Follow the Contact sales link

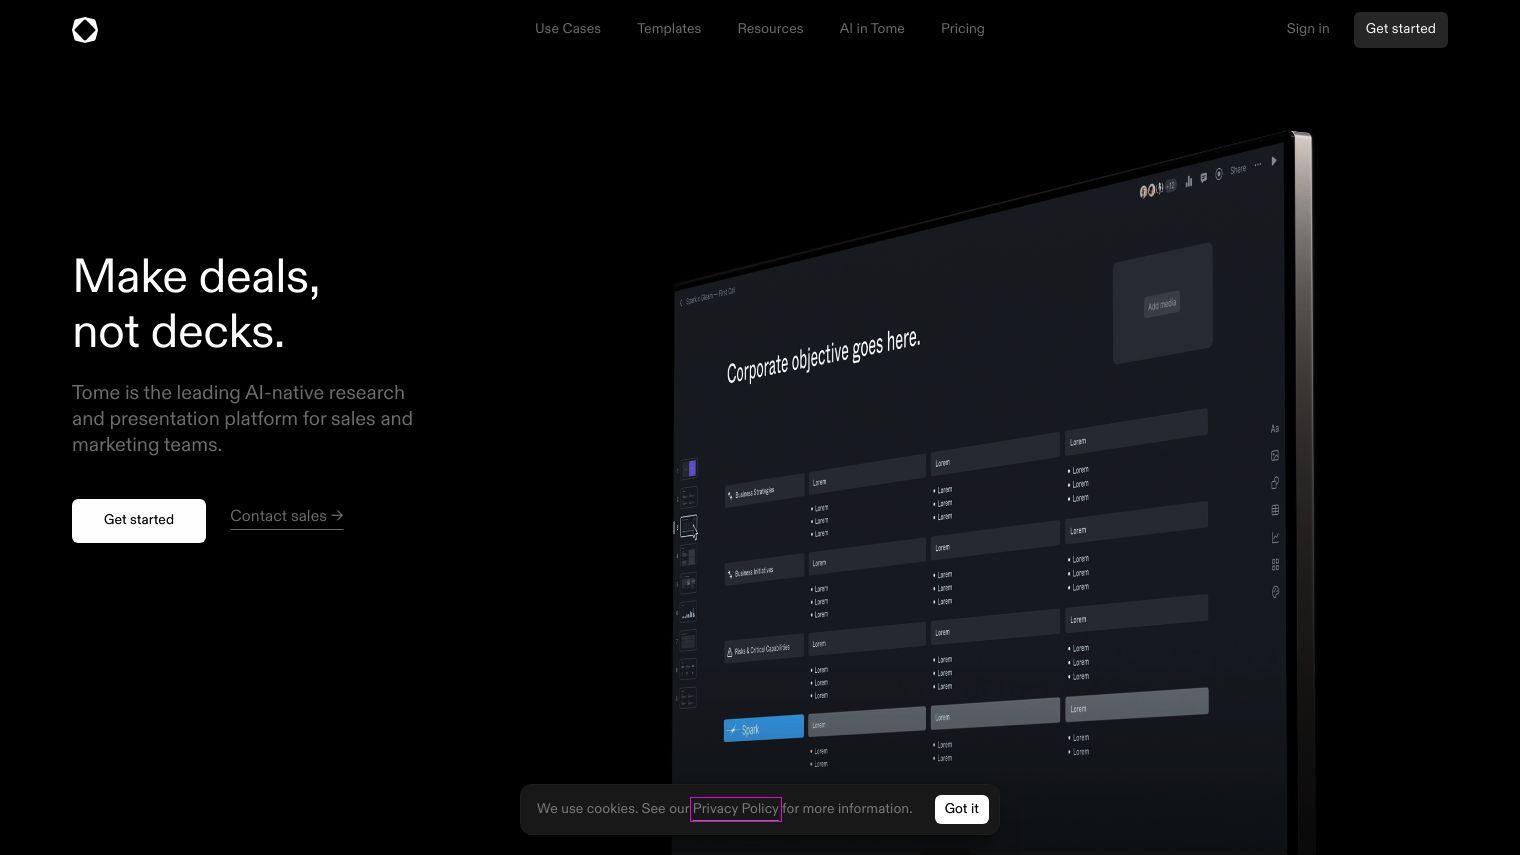coord(287,516)
